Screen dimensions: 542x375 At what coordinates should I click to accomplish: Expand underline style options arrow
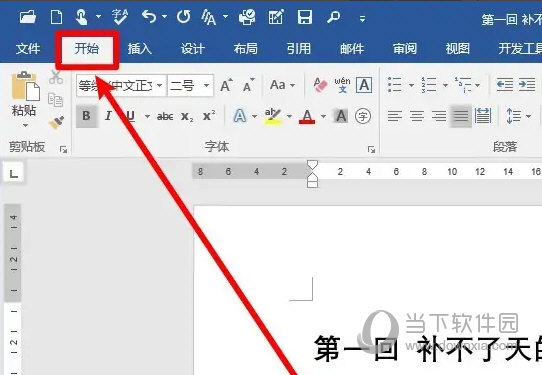click(x=147, y=116)
